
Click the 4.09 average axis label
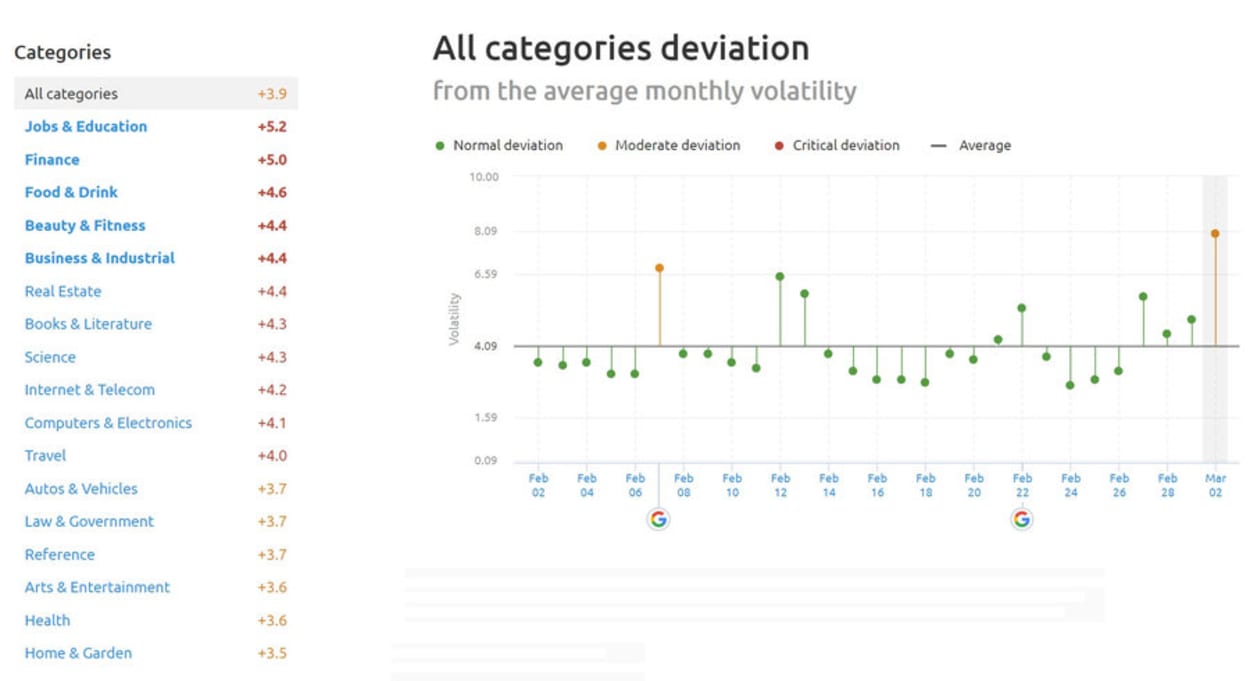pos(486,346)
